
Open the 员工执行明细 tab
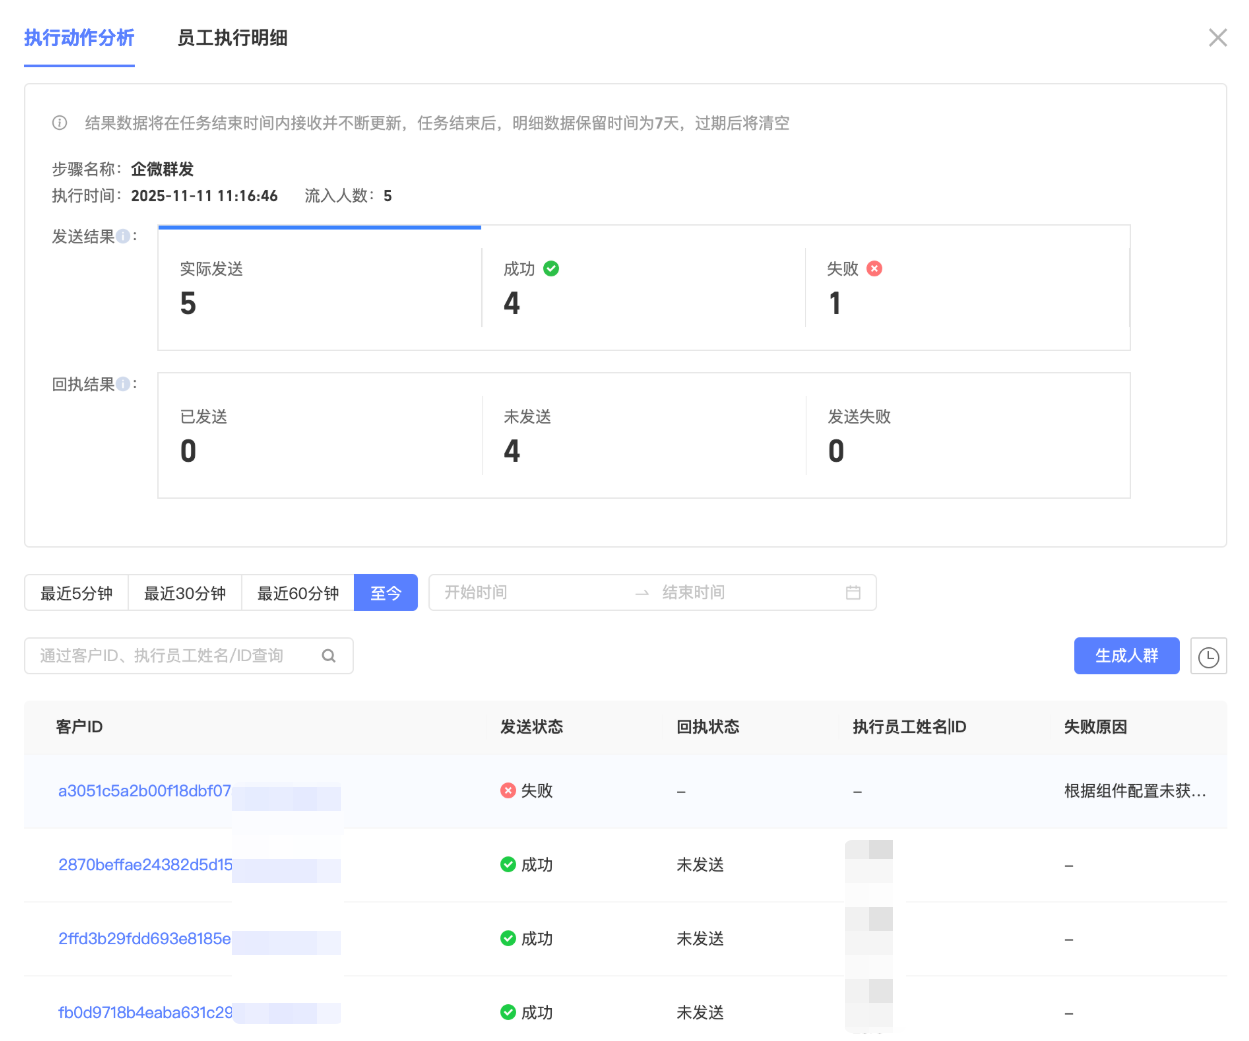pos(232,38)
